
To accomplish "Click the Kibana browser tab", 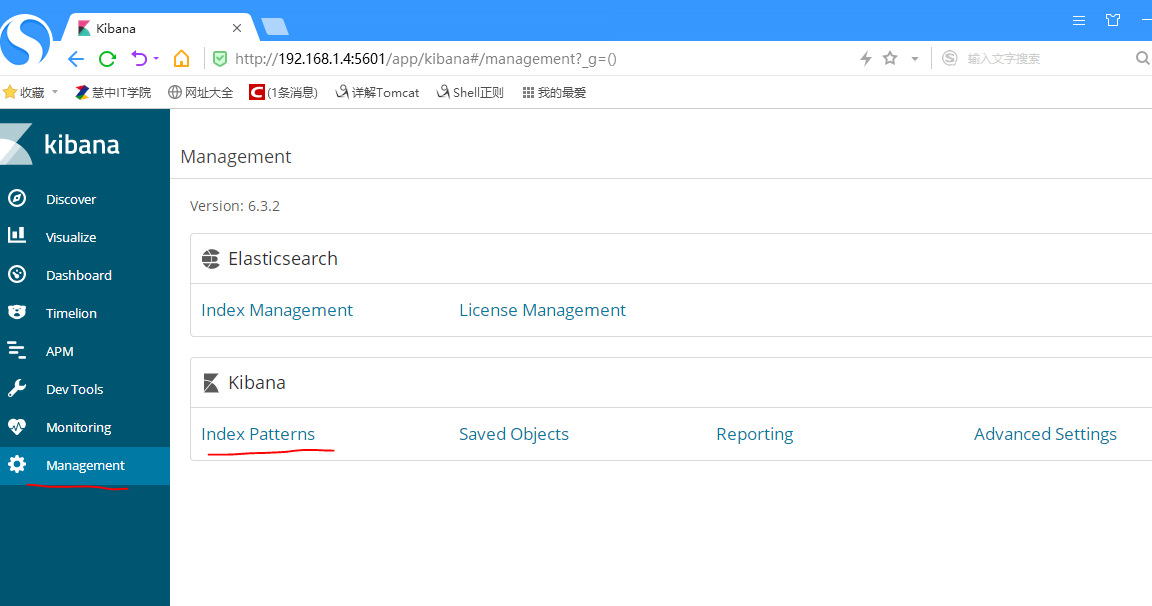I will coord(158,28).
